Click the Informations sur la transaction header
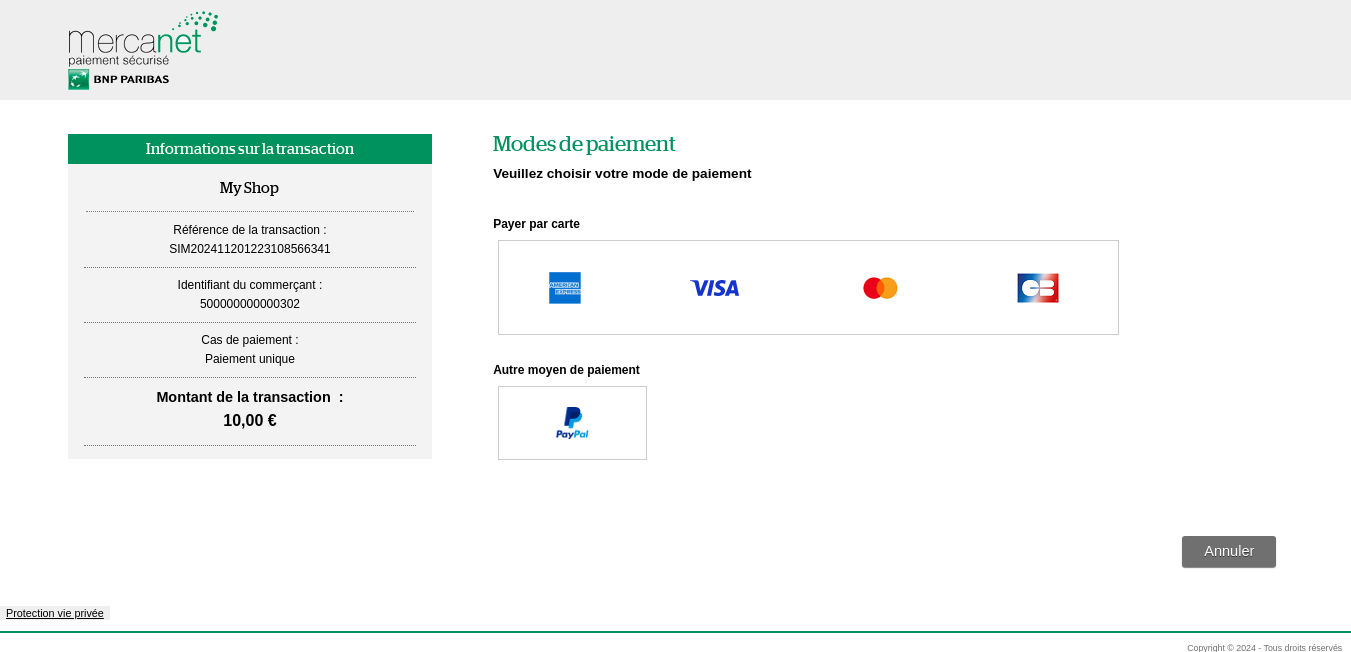 [249, 149]
